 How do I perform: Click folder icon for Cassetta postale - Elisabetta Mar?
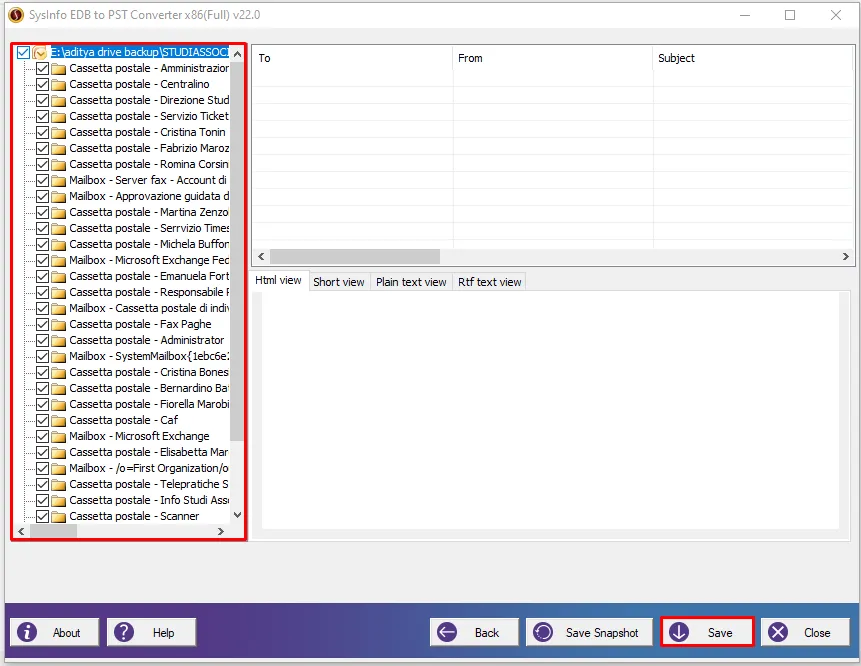tap(59, 452)
